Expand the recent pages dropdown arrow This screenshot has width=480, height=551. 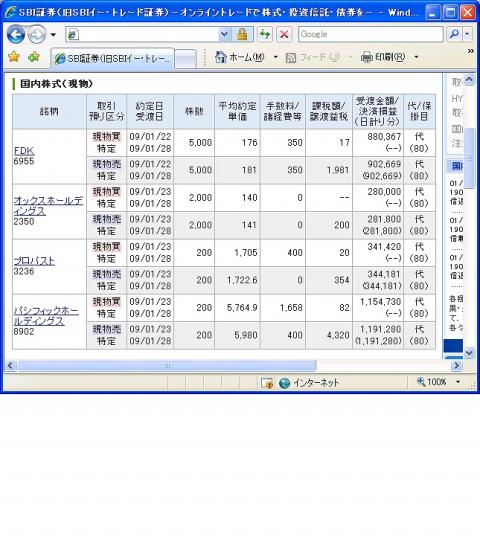(x=53, y=34)
